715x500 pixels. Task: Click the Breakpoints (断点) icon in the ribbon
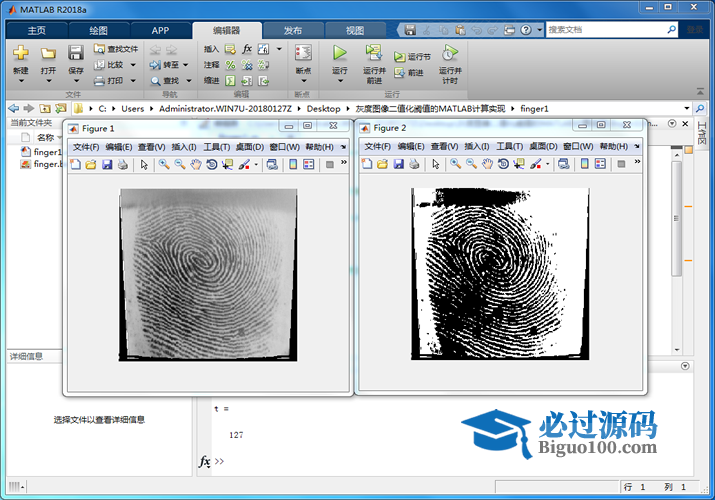[x=303, y=54]
